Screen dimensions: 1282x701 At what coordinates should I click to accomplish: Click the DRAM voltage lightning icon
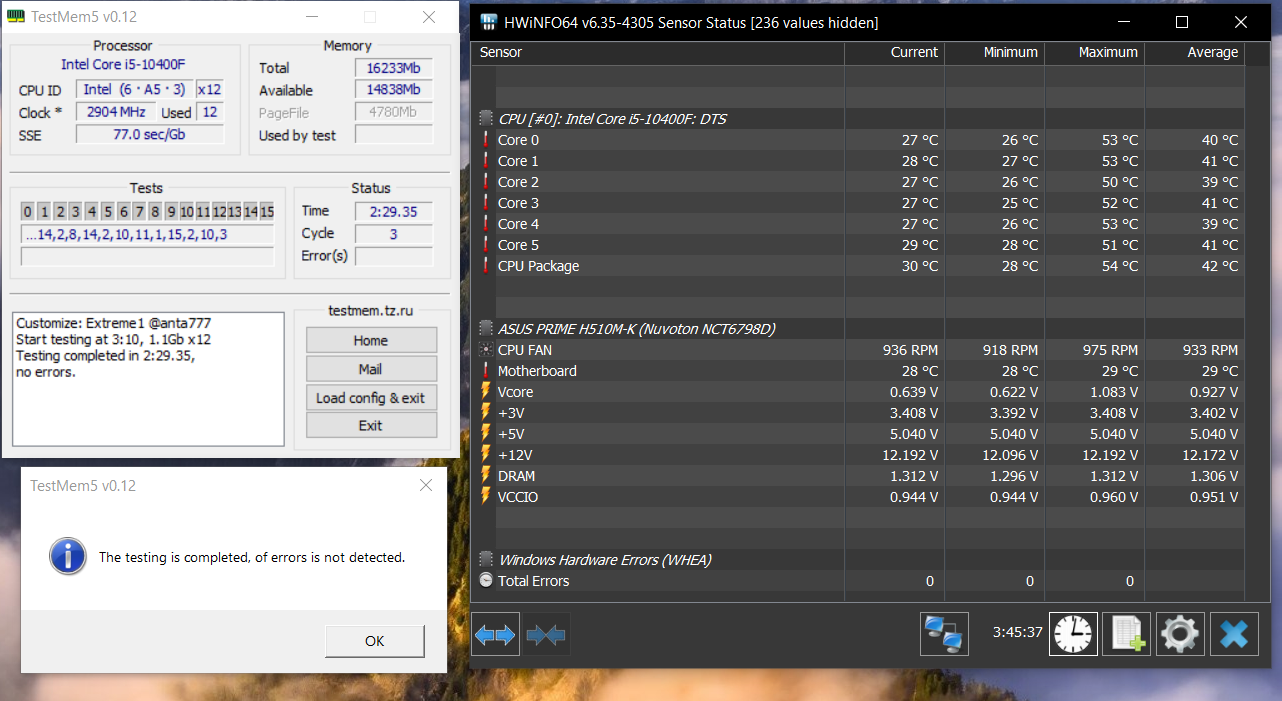tap(486, 476)
